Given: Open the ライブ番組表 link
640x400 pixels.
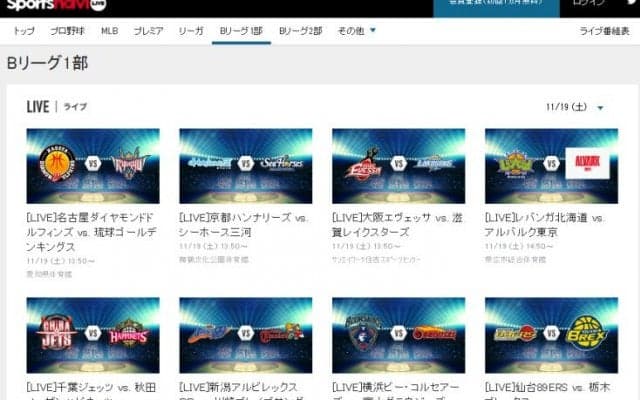Looking at the screenshot, I should pyautogui.click(x=604, y=31).
